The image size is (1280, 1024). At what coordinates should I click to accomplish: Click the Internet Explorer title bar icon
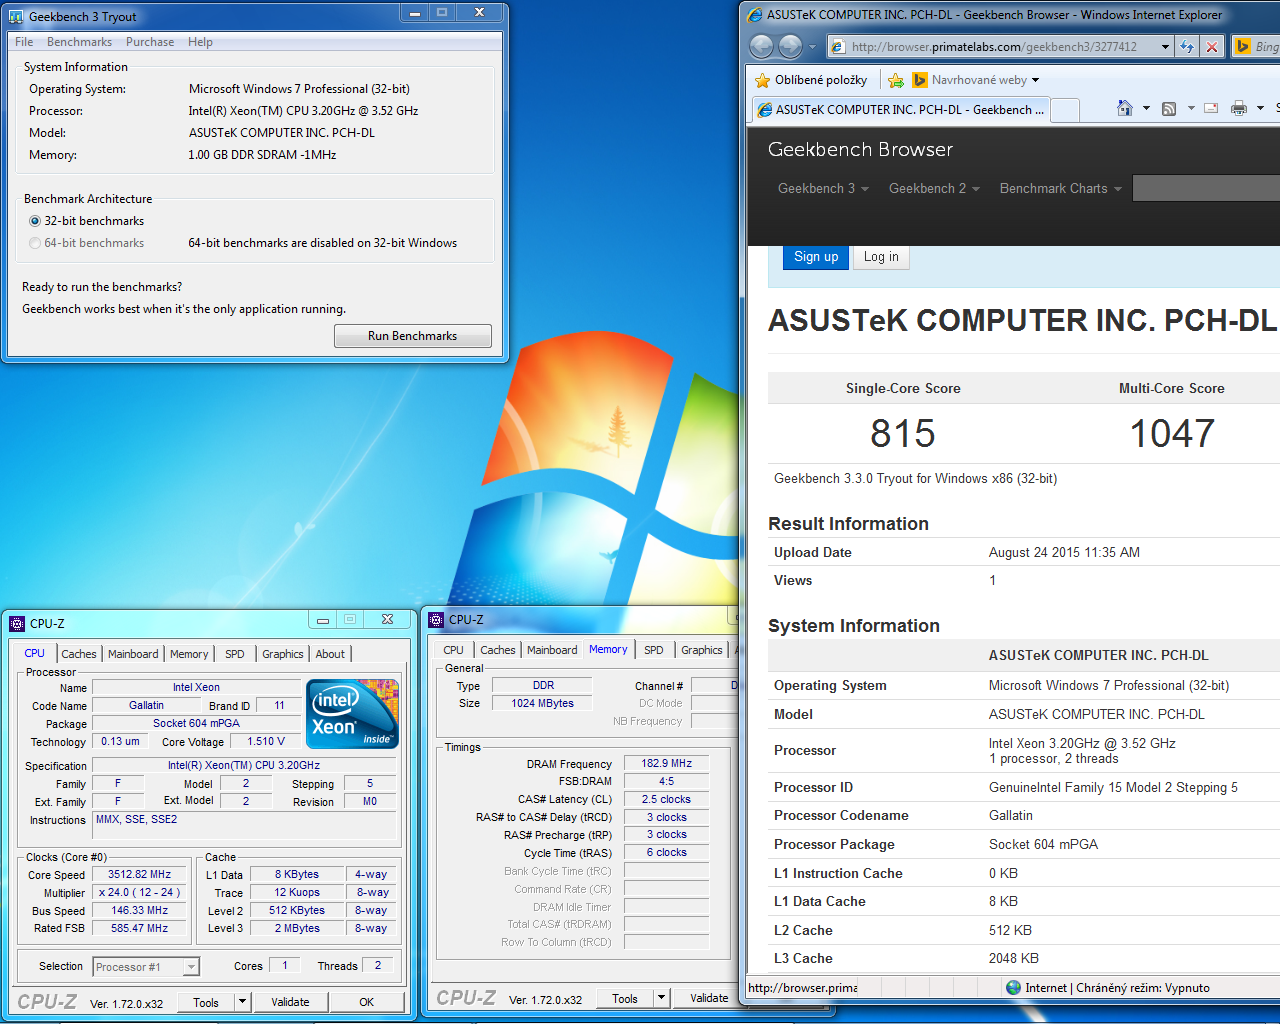coord(755,15)
